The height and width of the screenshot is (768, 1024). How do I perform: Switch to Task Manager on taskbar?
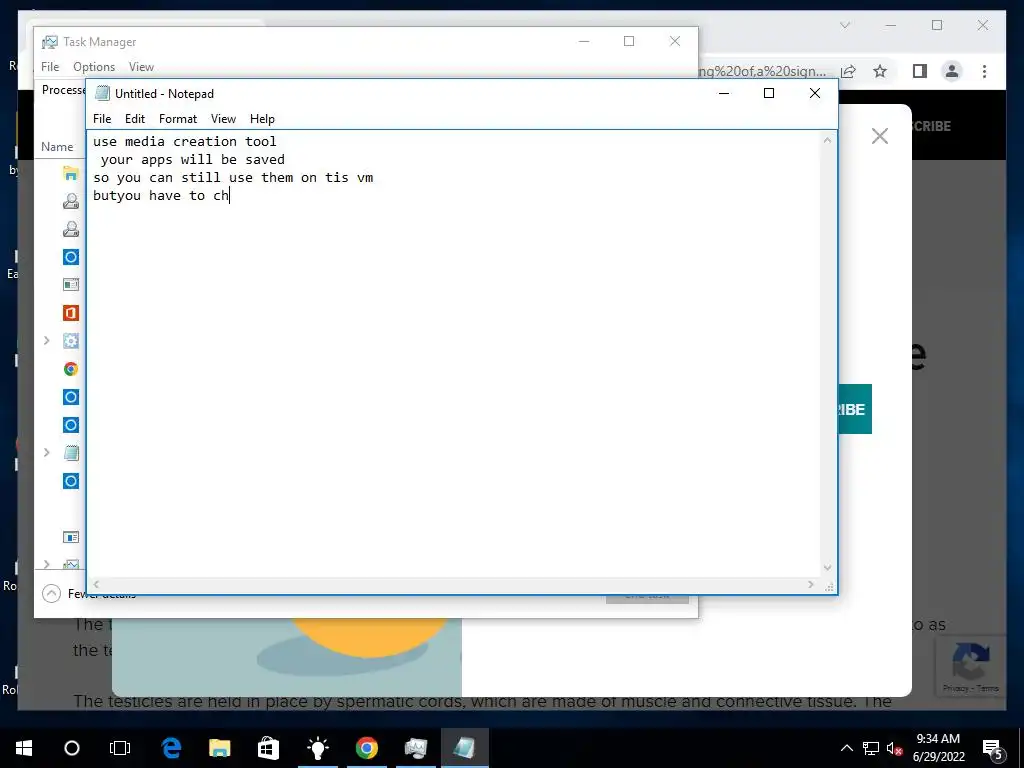[416, 748]
